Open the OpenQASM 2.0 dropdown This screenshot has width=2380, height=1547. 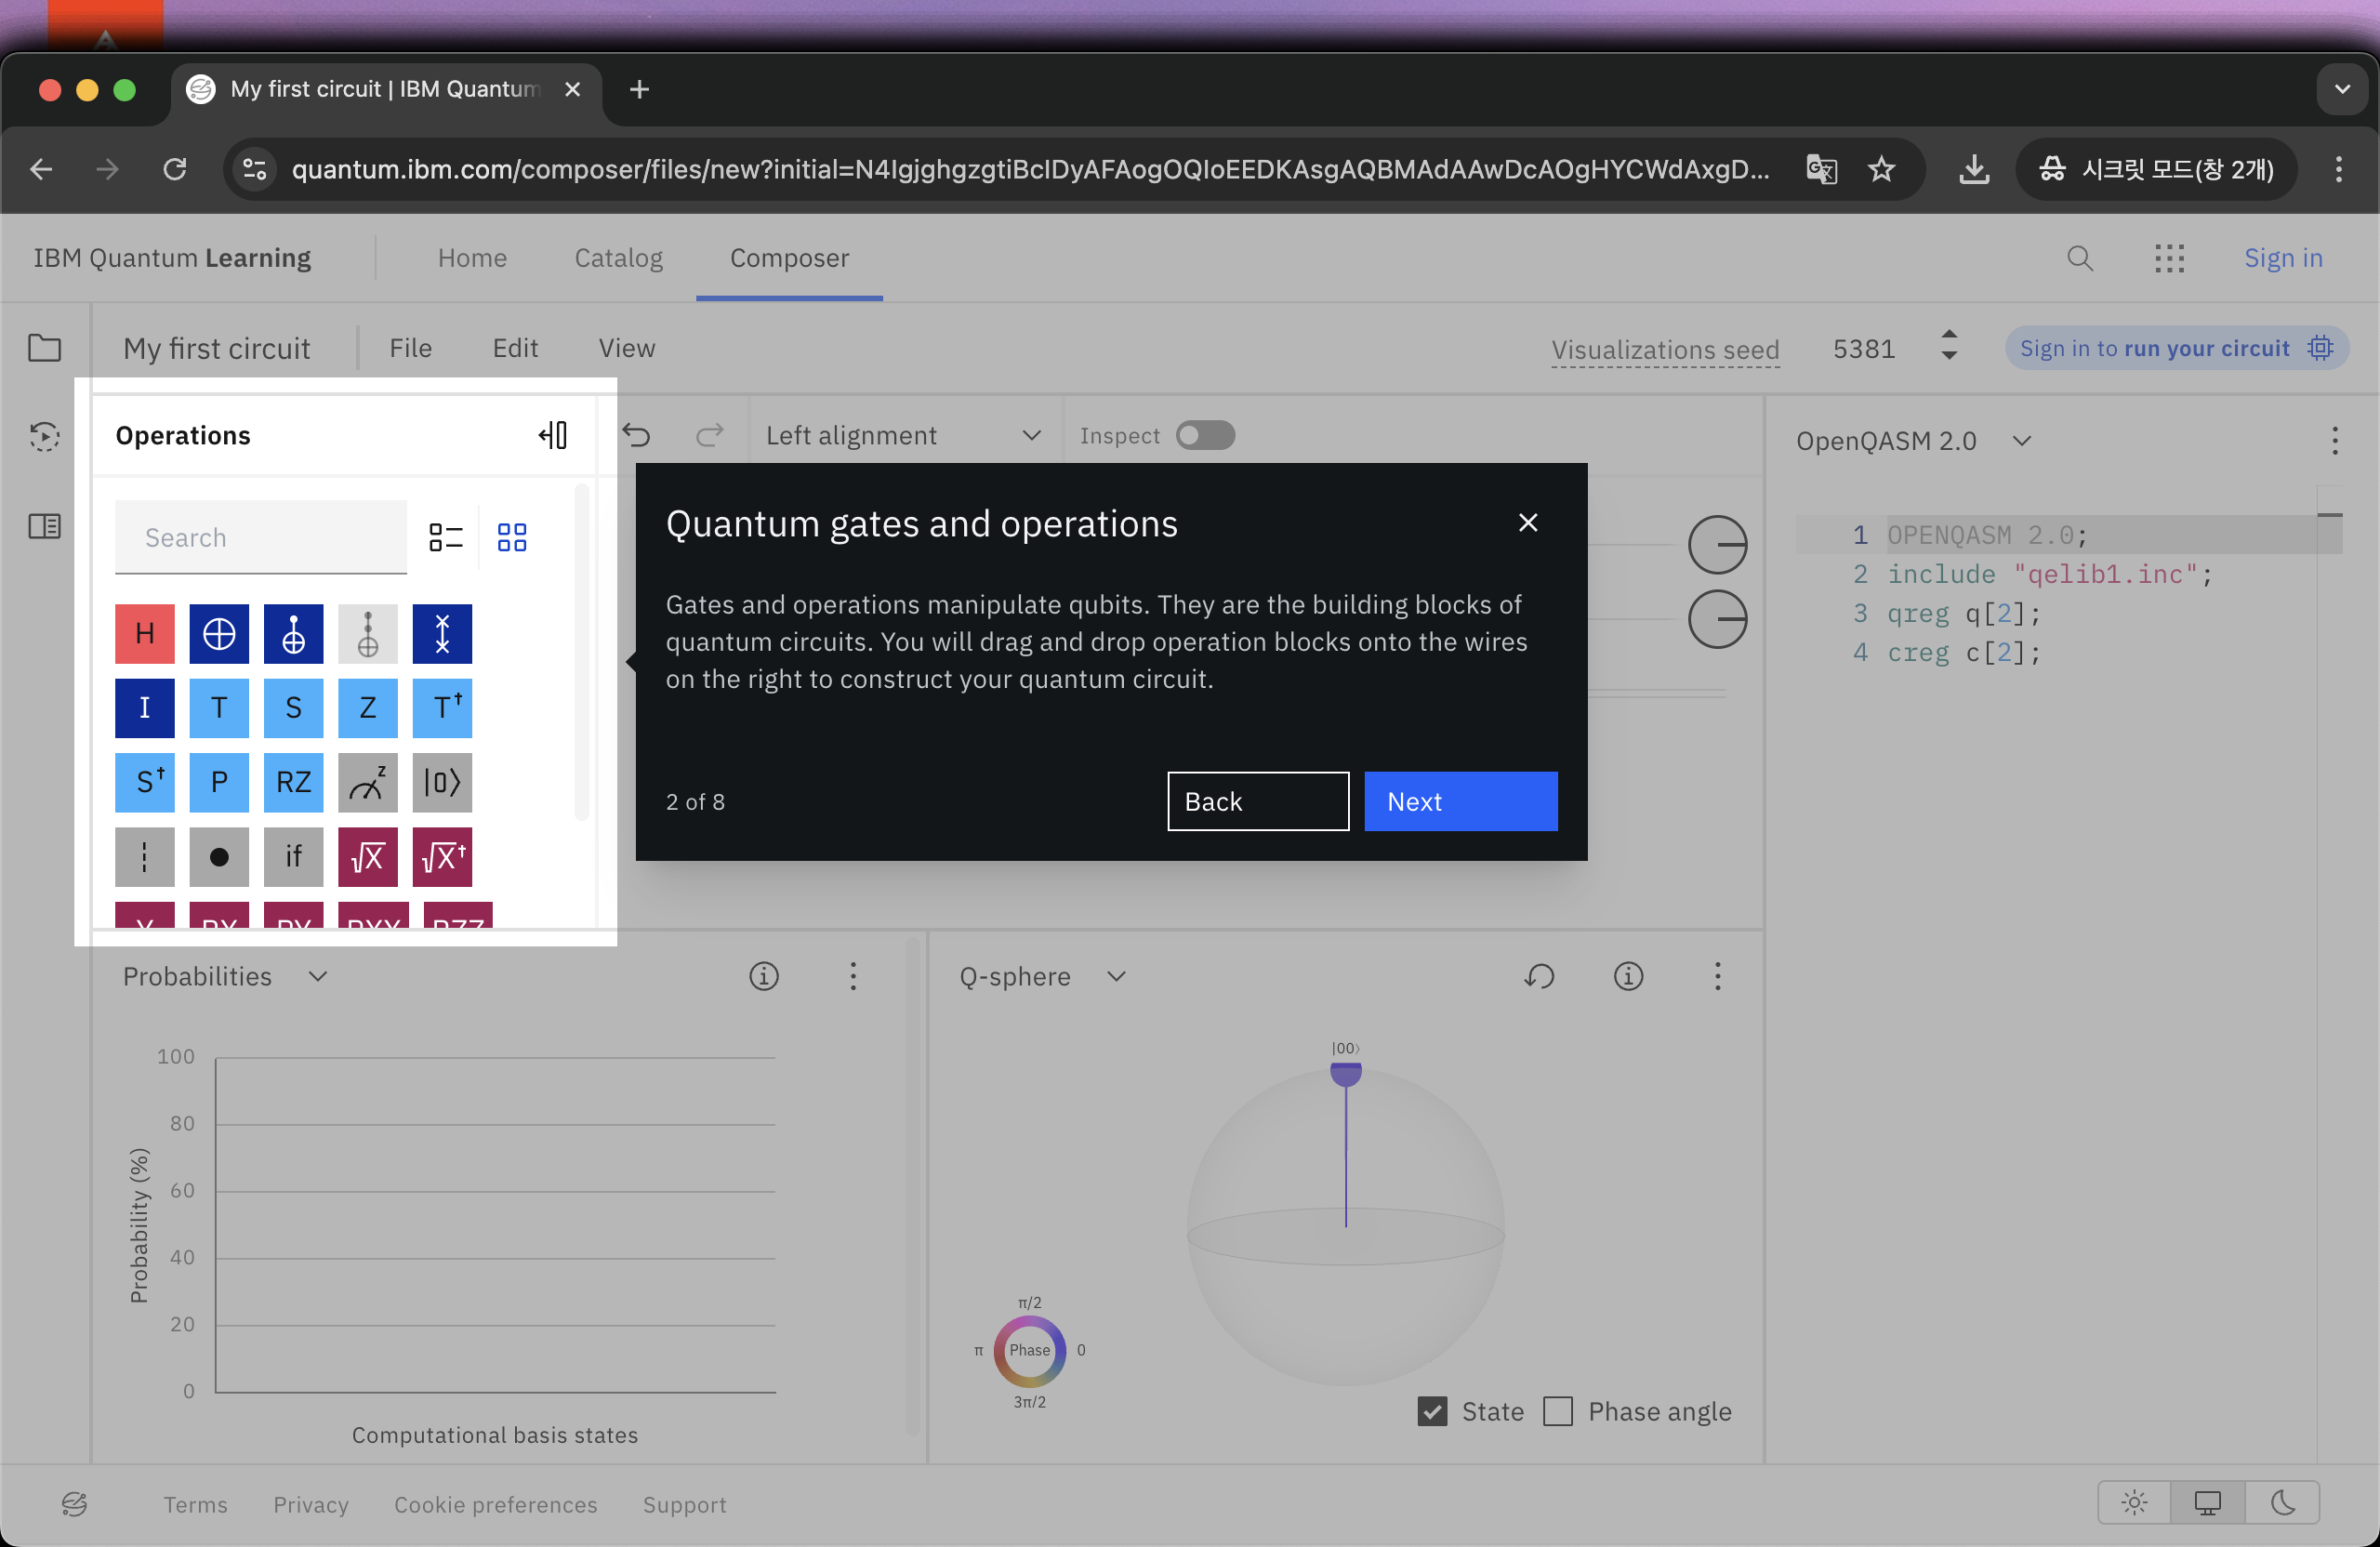click(1914, 441)
